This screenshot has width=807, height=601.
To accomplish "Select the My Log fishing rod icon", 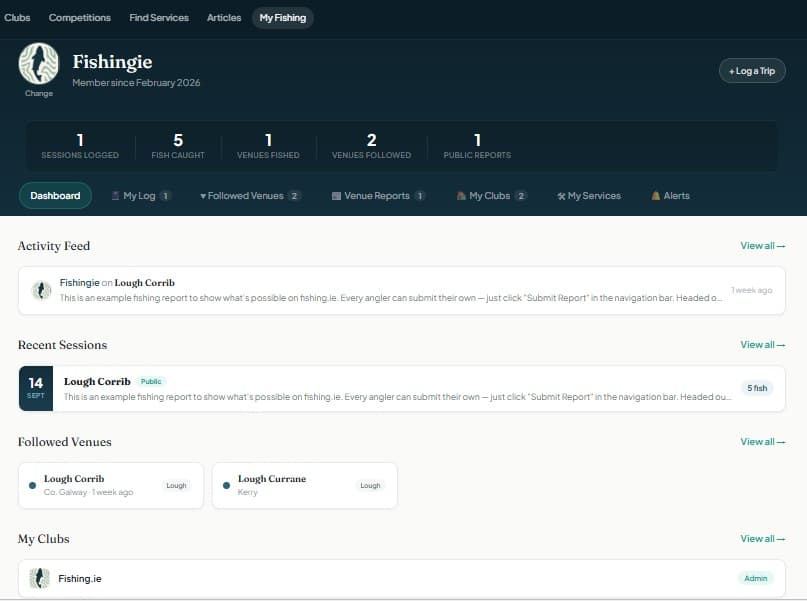I will coord(115,196).
